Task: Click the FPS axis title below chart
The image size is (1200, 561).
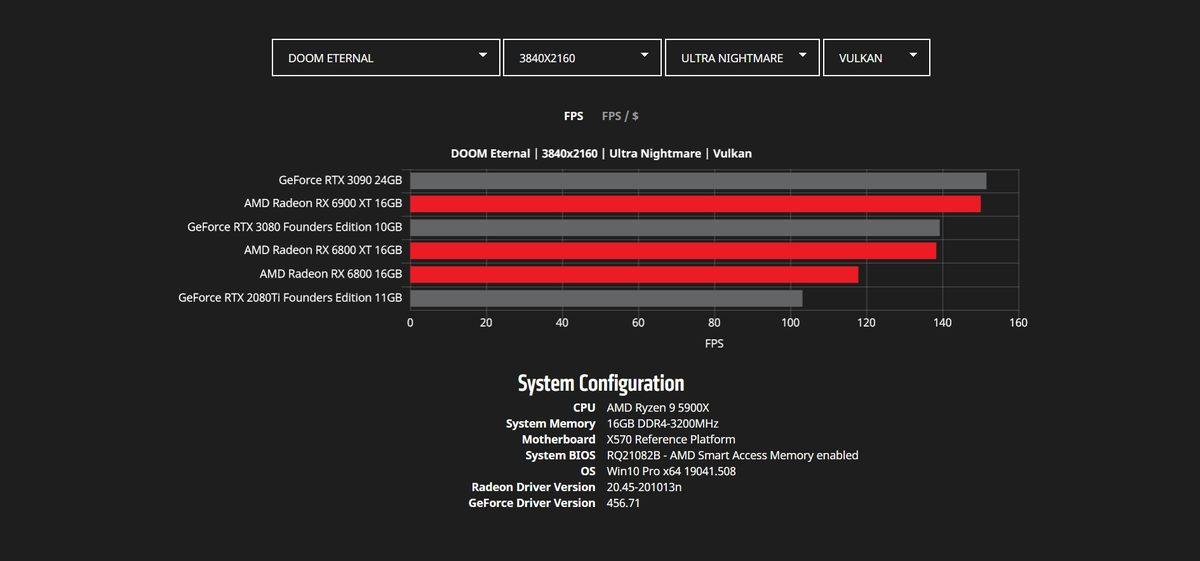Action: click(714, 343)
